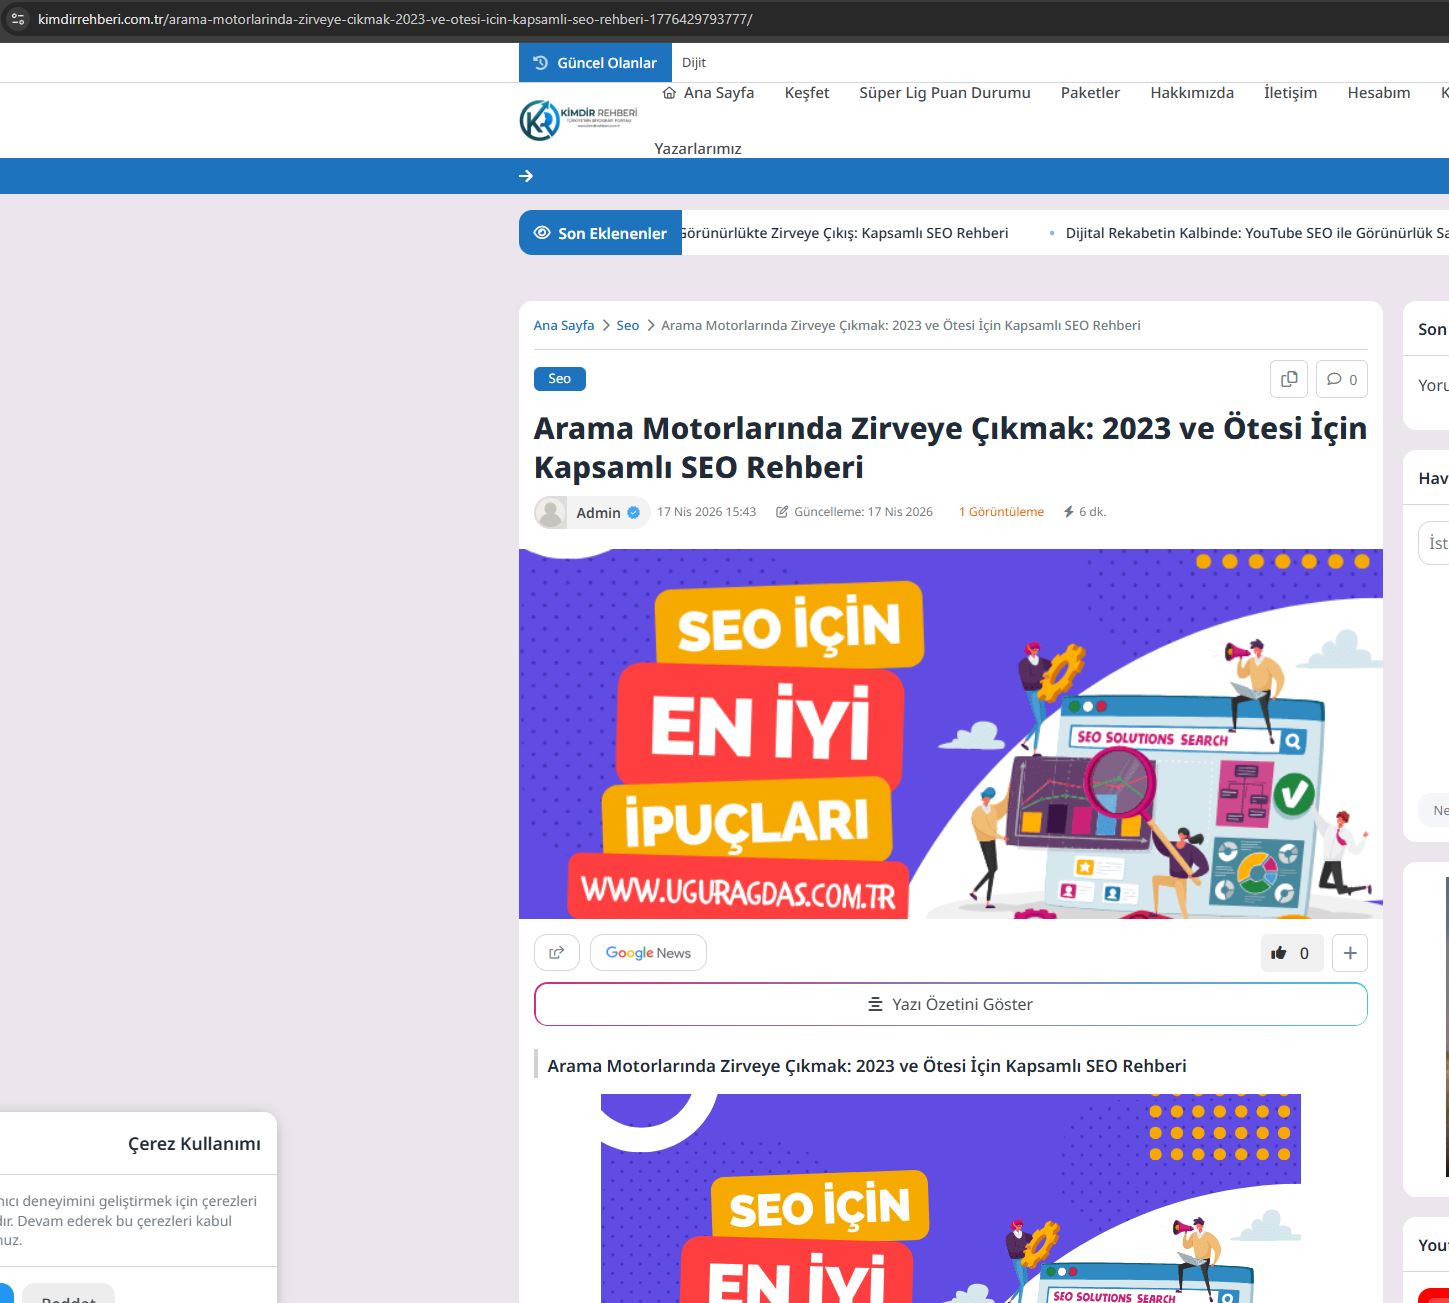The image size is (1449, 1303).
Task: Open ticker link about YouTube SEO ile Görünürlük
Action: coord(1257,233)
